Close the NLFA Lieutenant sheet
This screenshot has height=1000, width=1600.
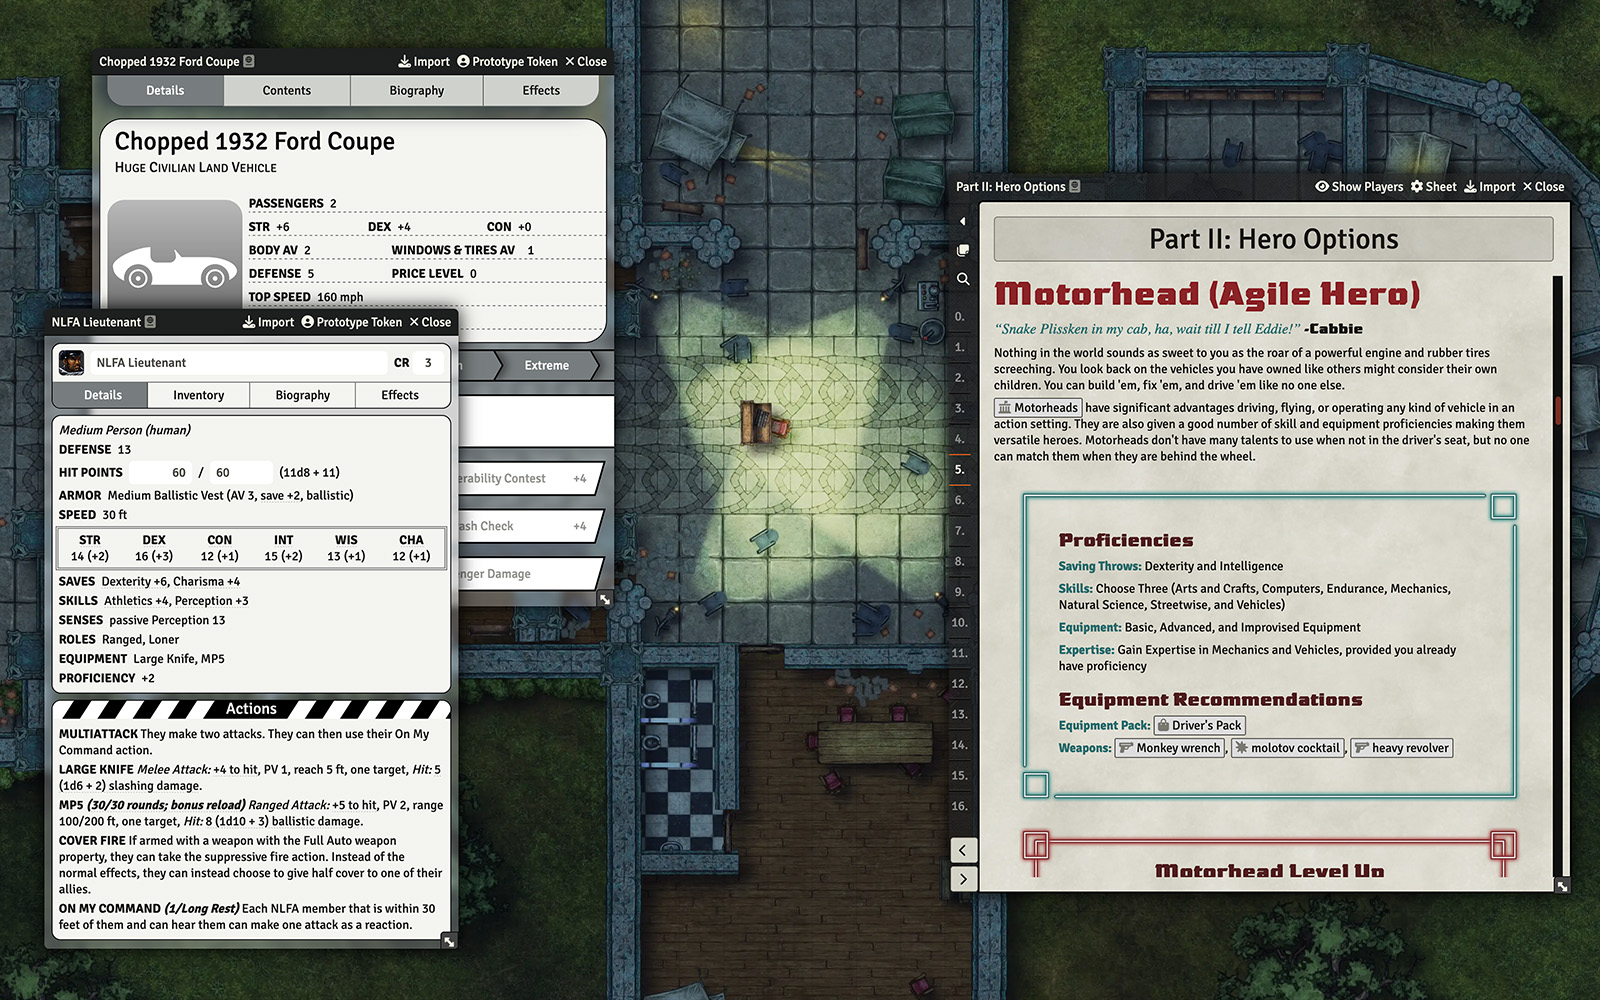430,322
